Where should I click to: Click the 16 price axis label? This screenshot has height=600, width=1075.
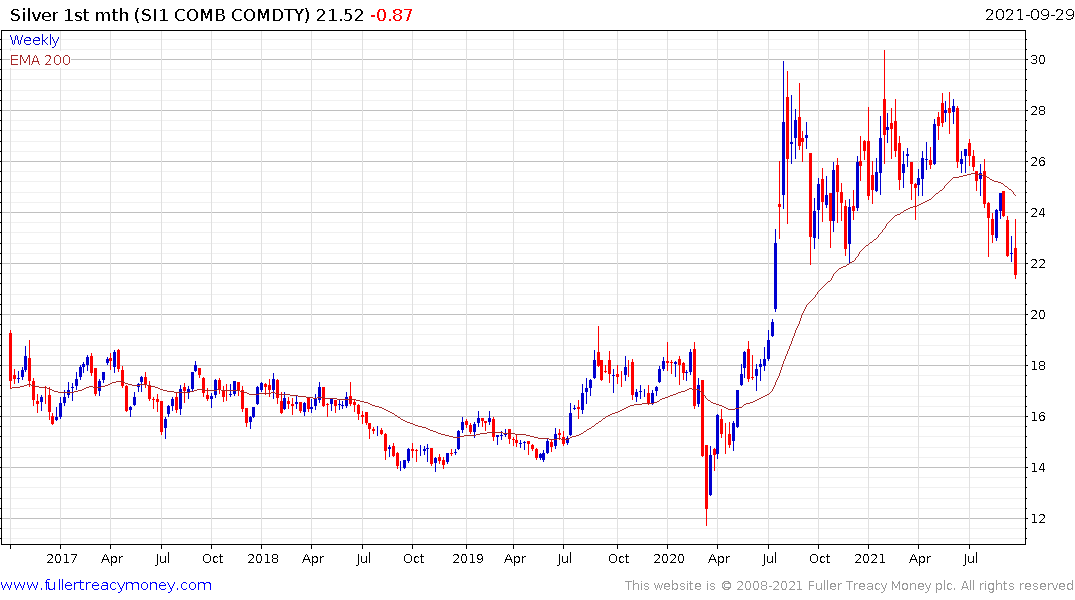pyautogui.click(x=1038, y=417)
